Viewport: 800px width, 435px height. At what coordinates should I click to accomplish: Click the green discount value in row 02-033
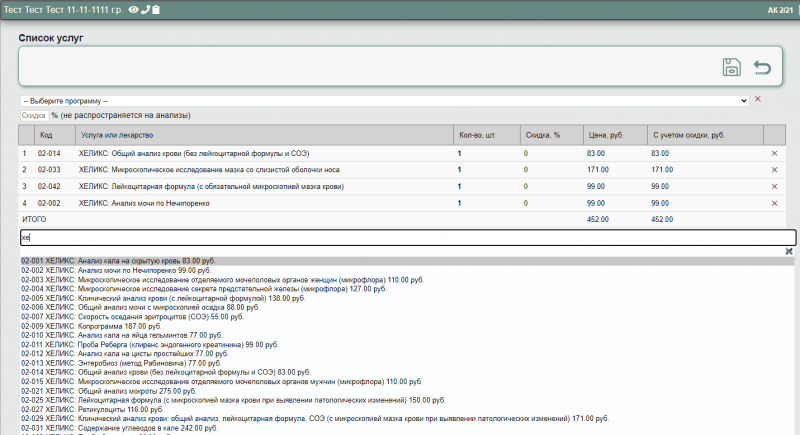(x=525, y=170)
